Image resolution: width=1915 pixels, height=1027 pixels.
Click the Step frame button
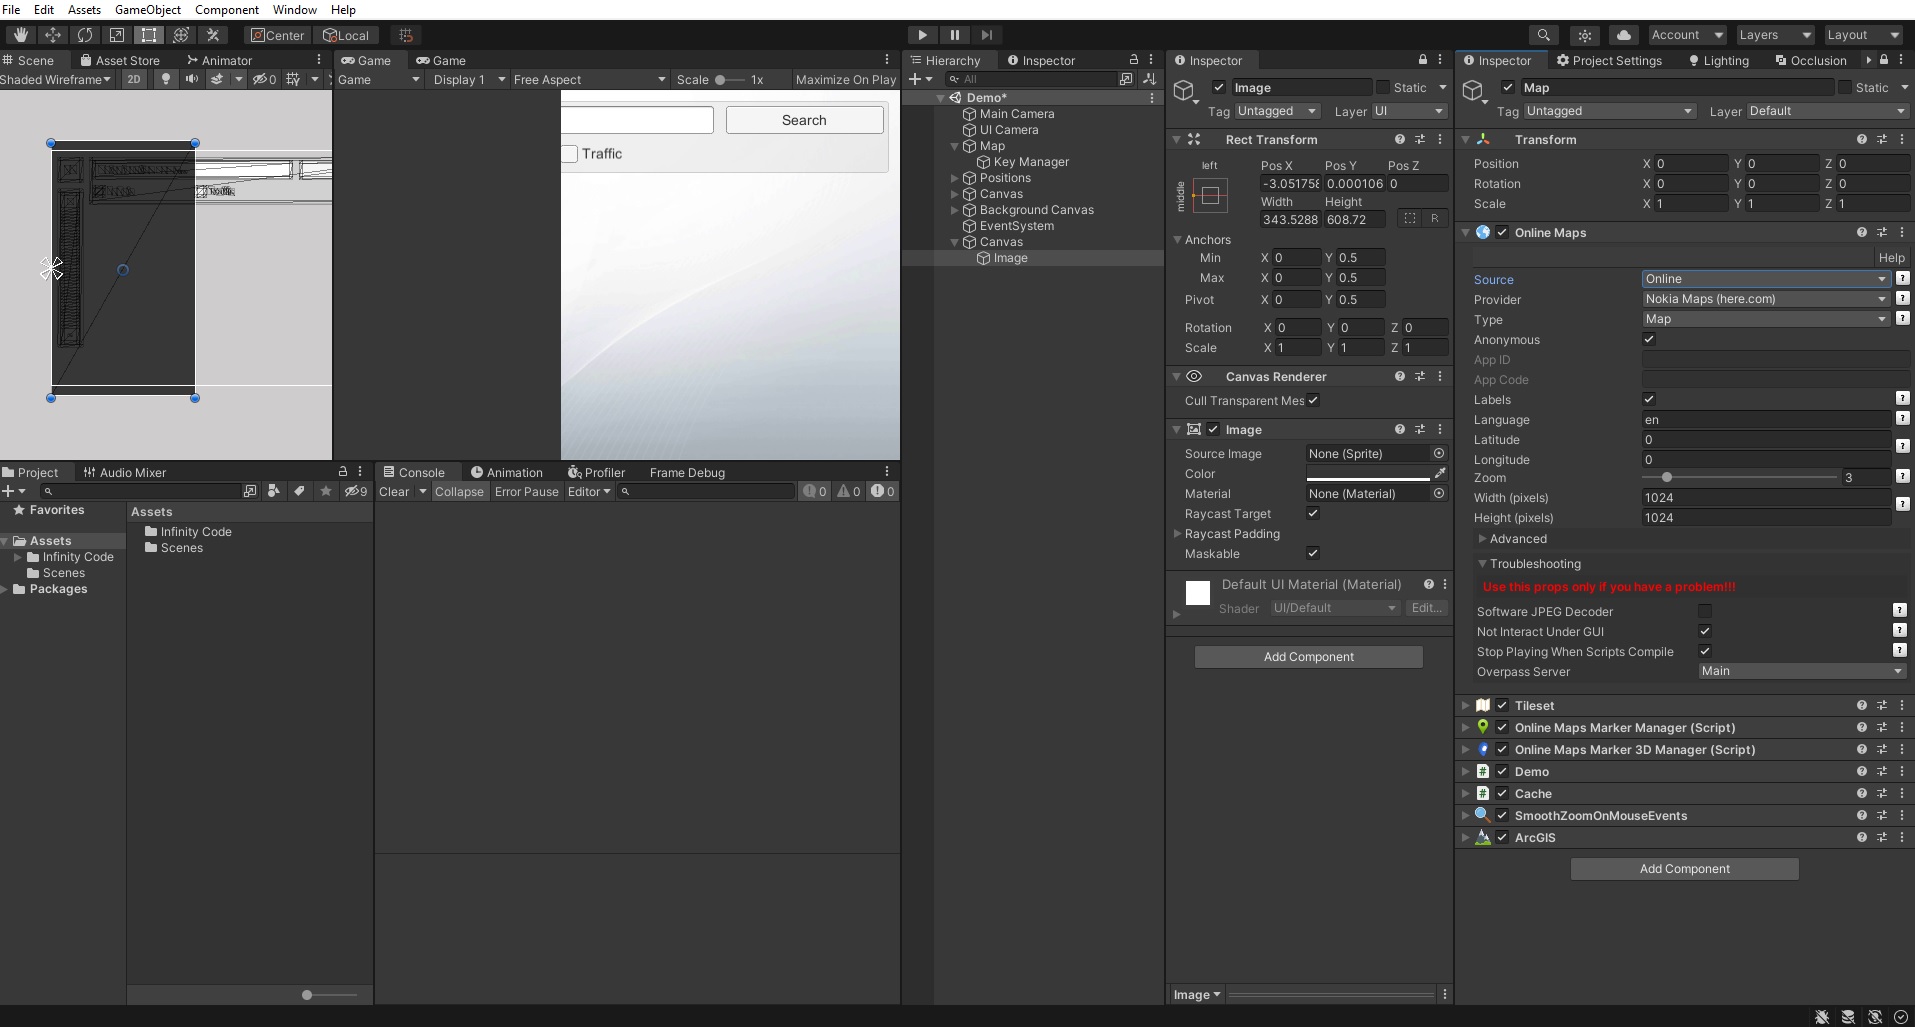(986, 35)
